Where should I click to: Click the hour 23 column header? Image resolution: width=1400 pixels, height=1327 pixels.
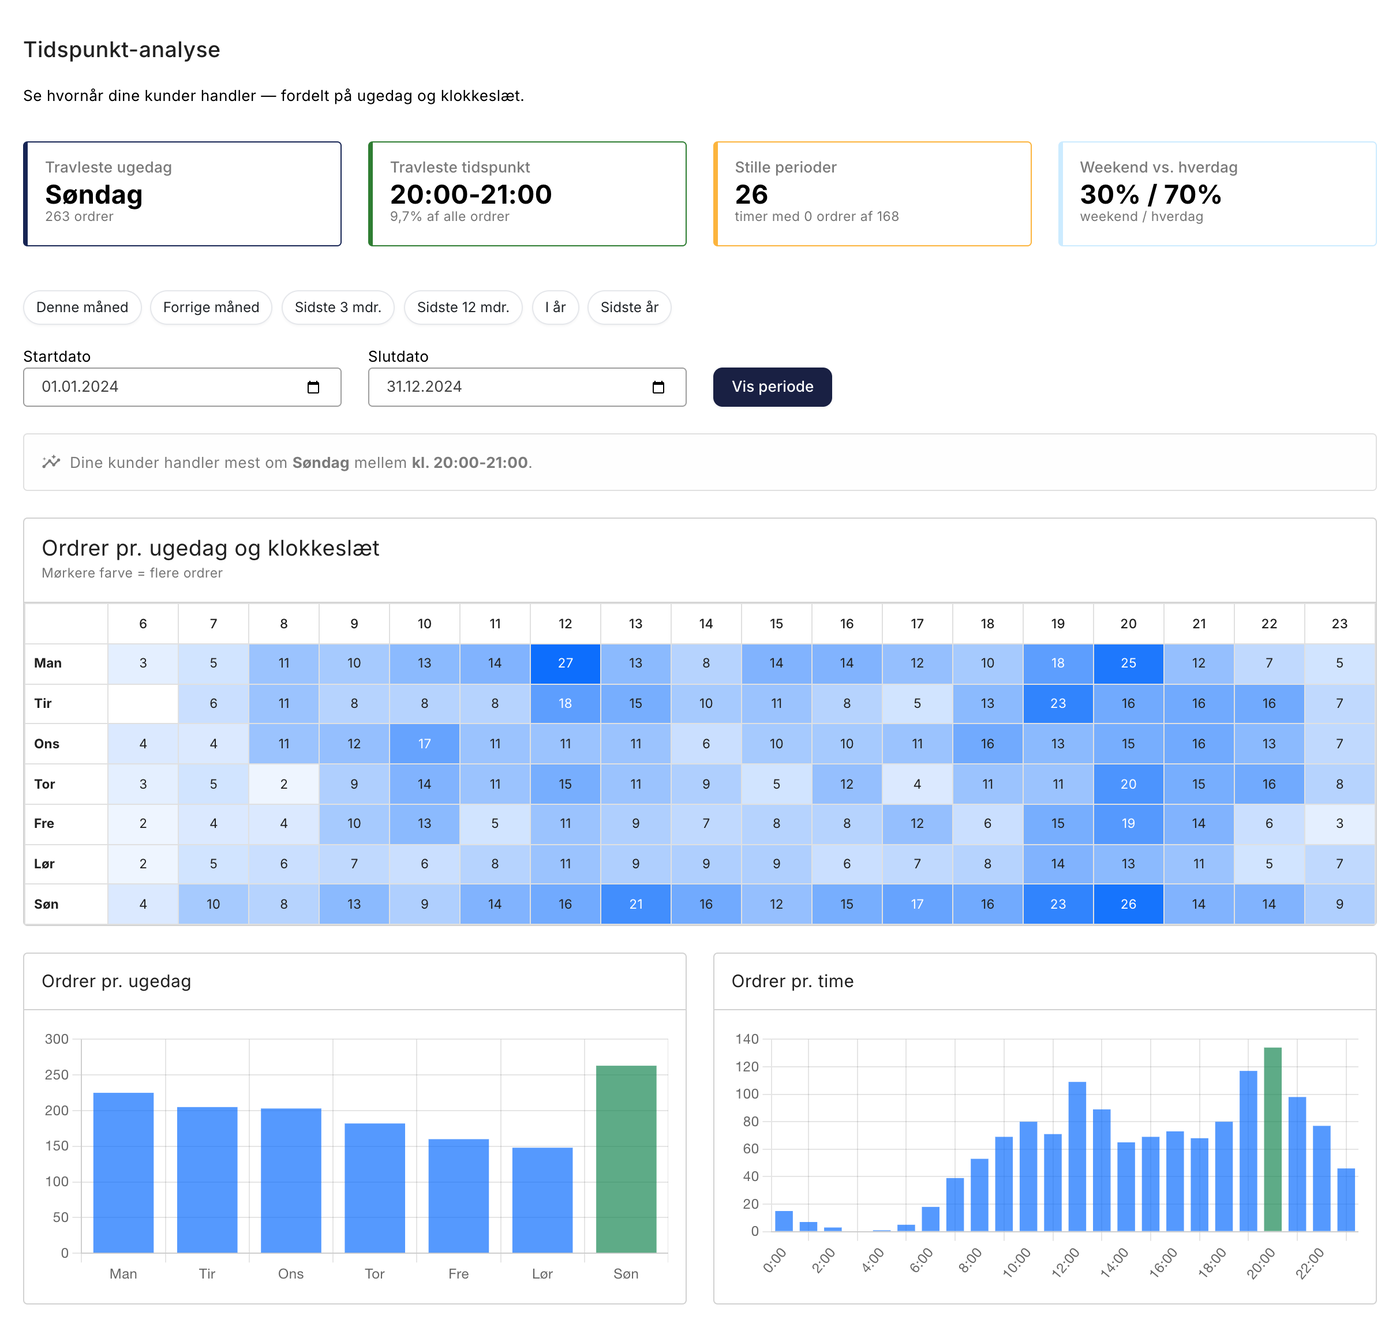click(x=1339, y=623)
